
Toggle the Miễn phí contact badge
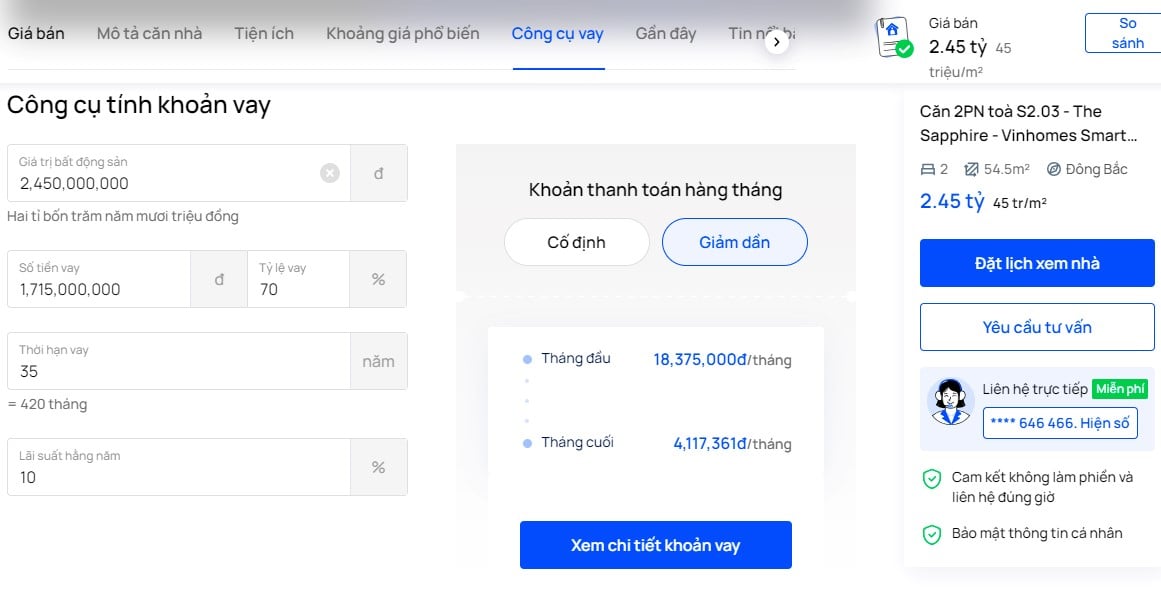tap(1120, 388)
